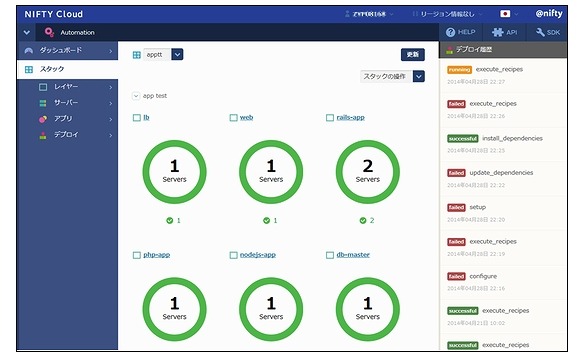Click the Automation gears icon
Image resolution: width=580 pixels, height=360 pixels.
(x=49, y=32)
